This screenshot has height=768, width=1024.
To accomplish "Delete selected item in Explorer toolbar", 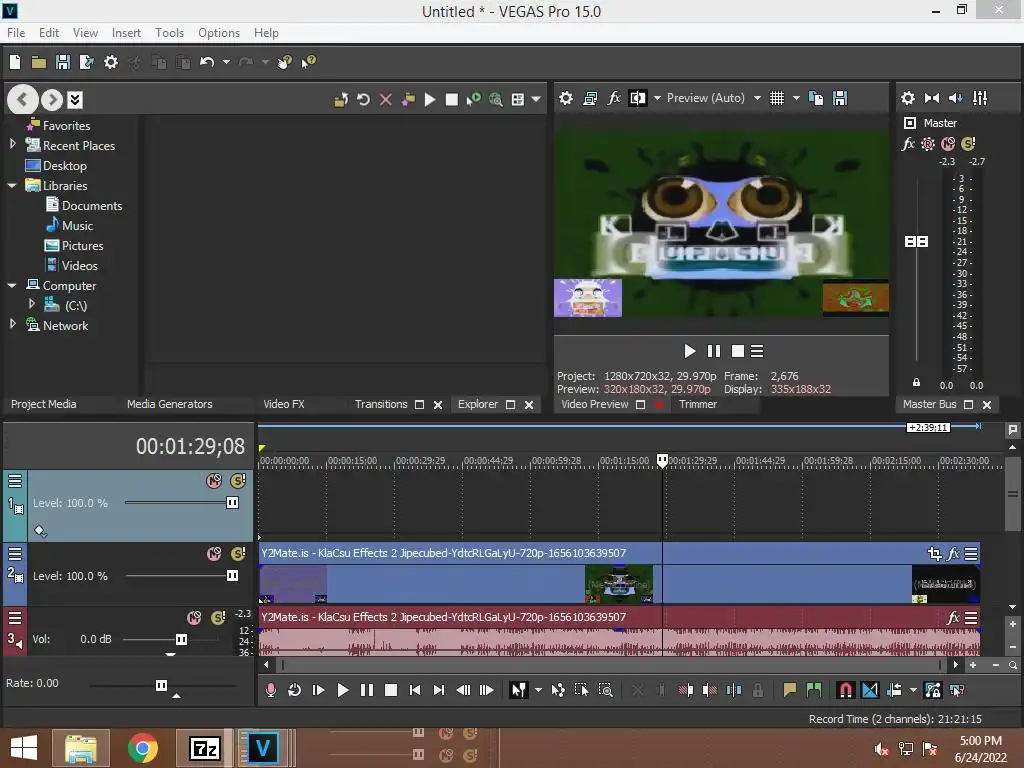I will 386,99.
